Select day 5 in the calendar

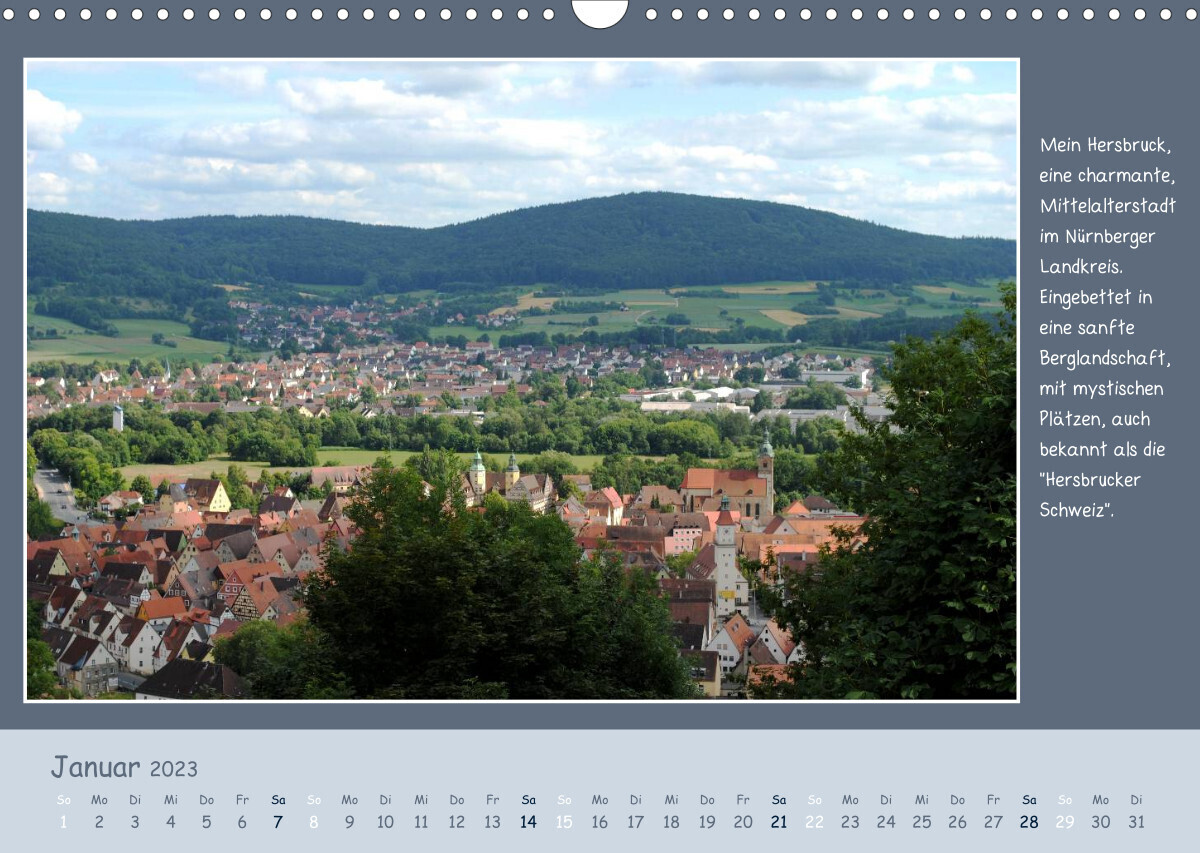pyautogui.click(x=206, y=822)
